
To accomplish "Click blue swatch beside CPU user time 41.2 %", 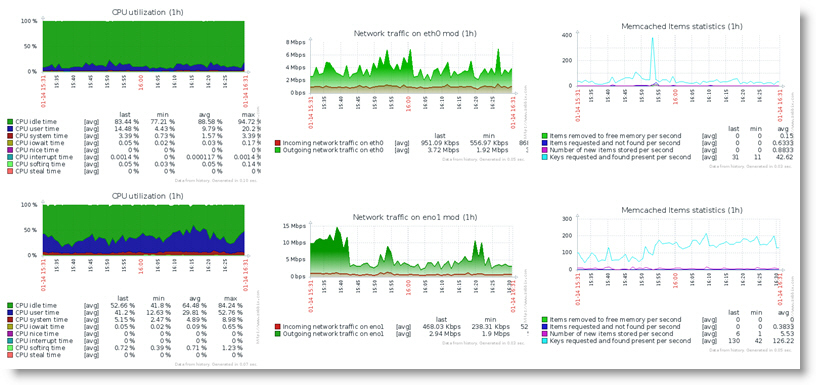I will click(10, 313).
